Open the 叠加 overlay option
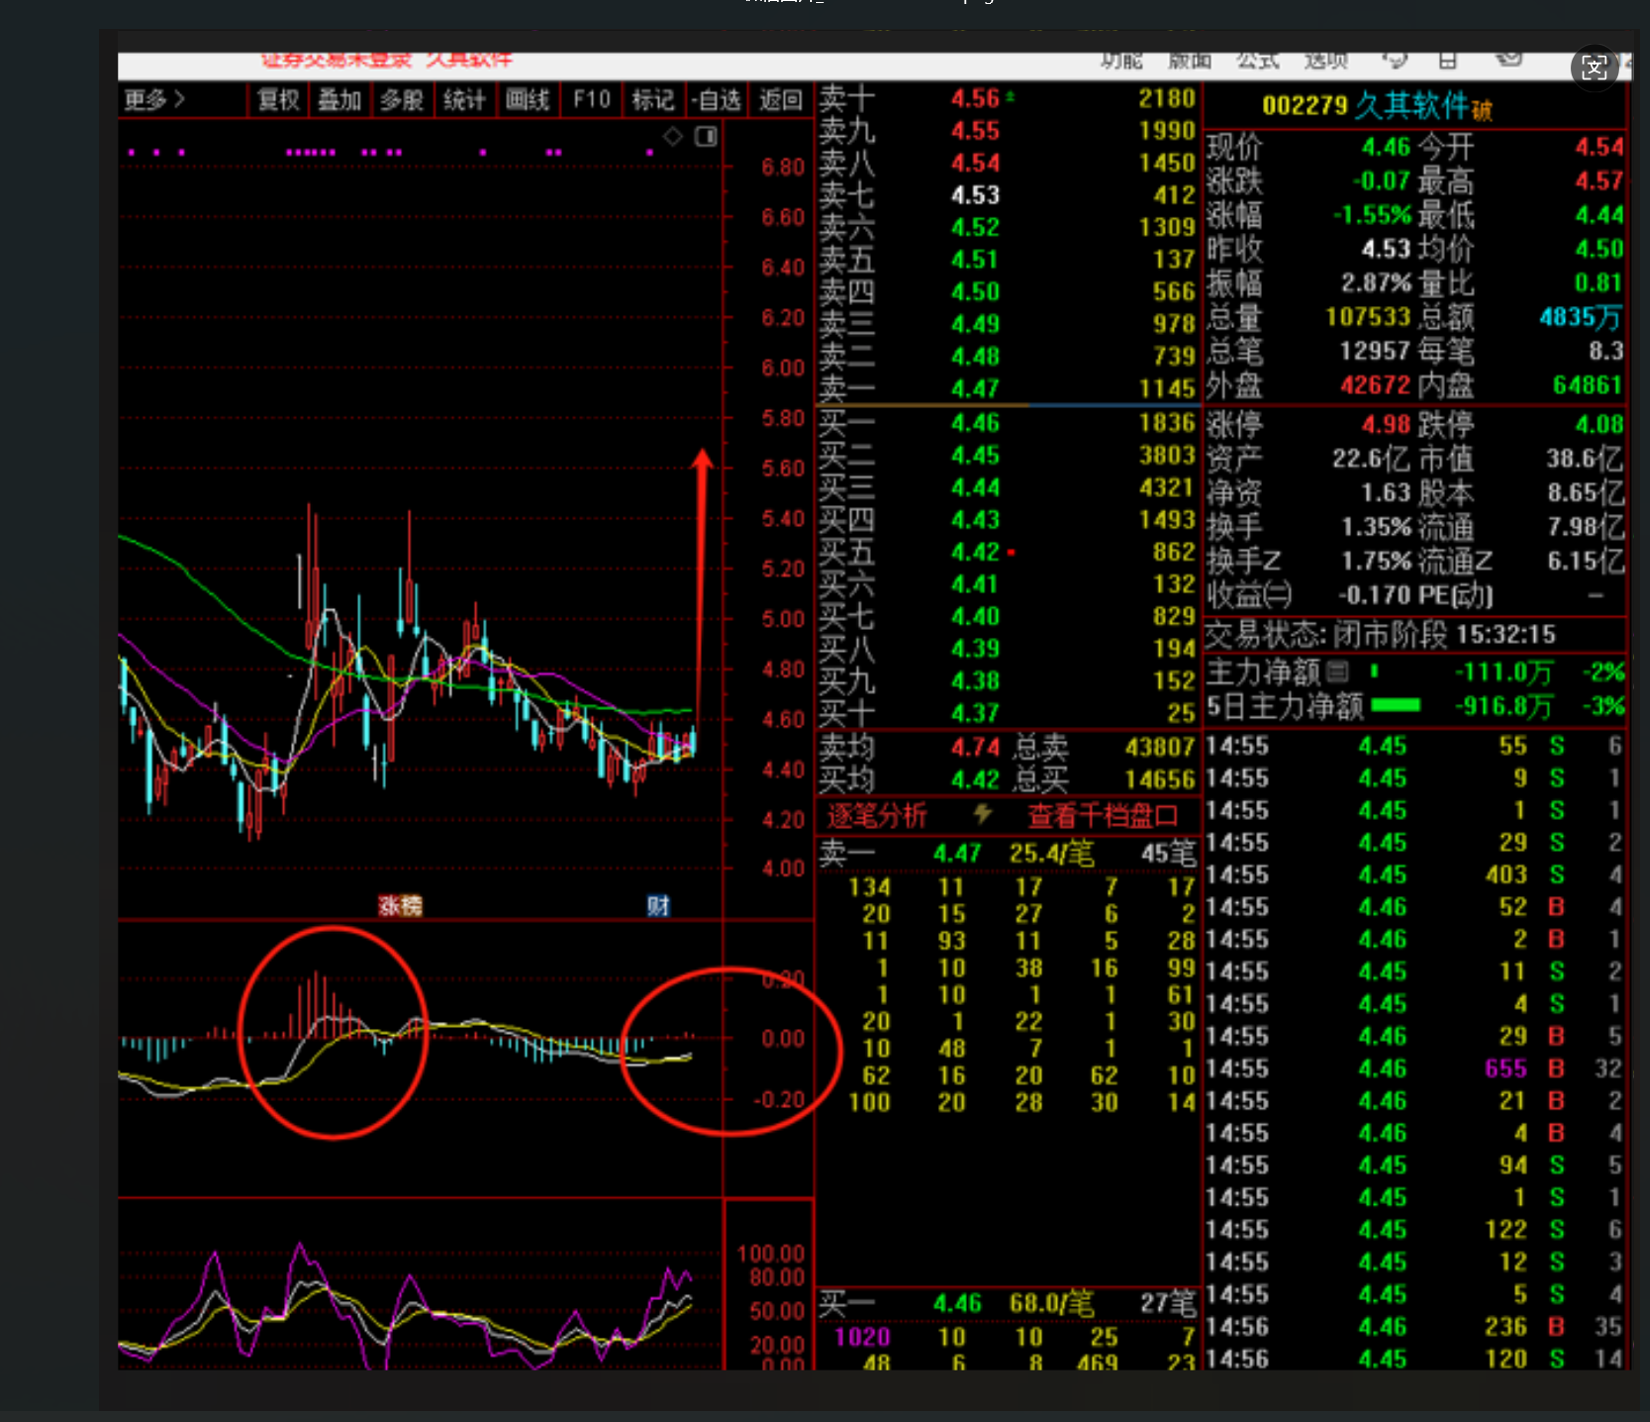This screenshot has height=1422, width=1650. [339, 100]
